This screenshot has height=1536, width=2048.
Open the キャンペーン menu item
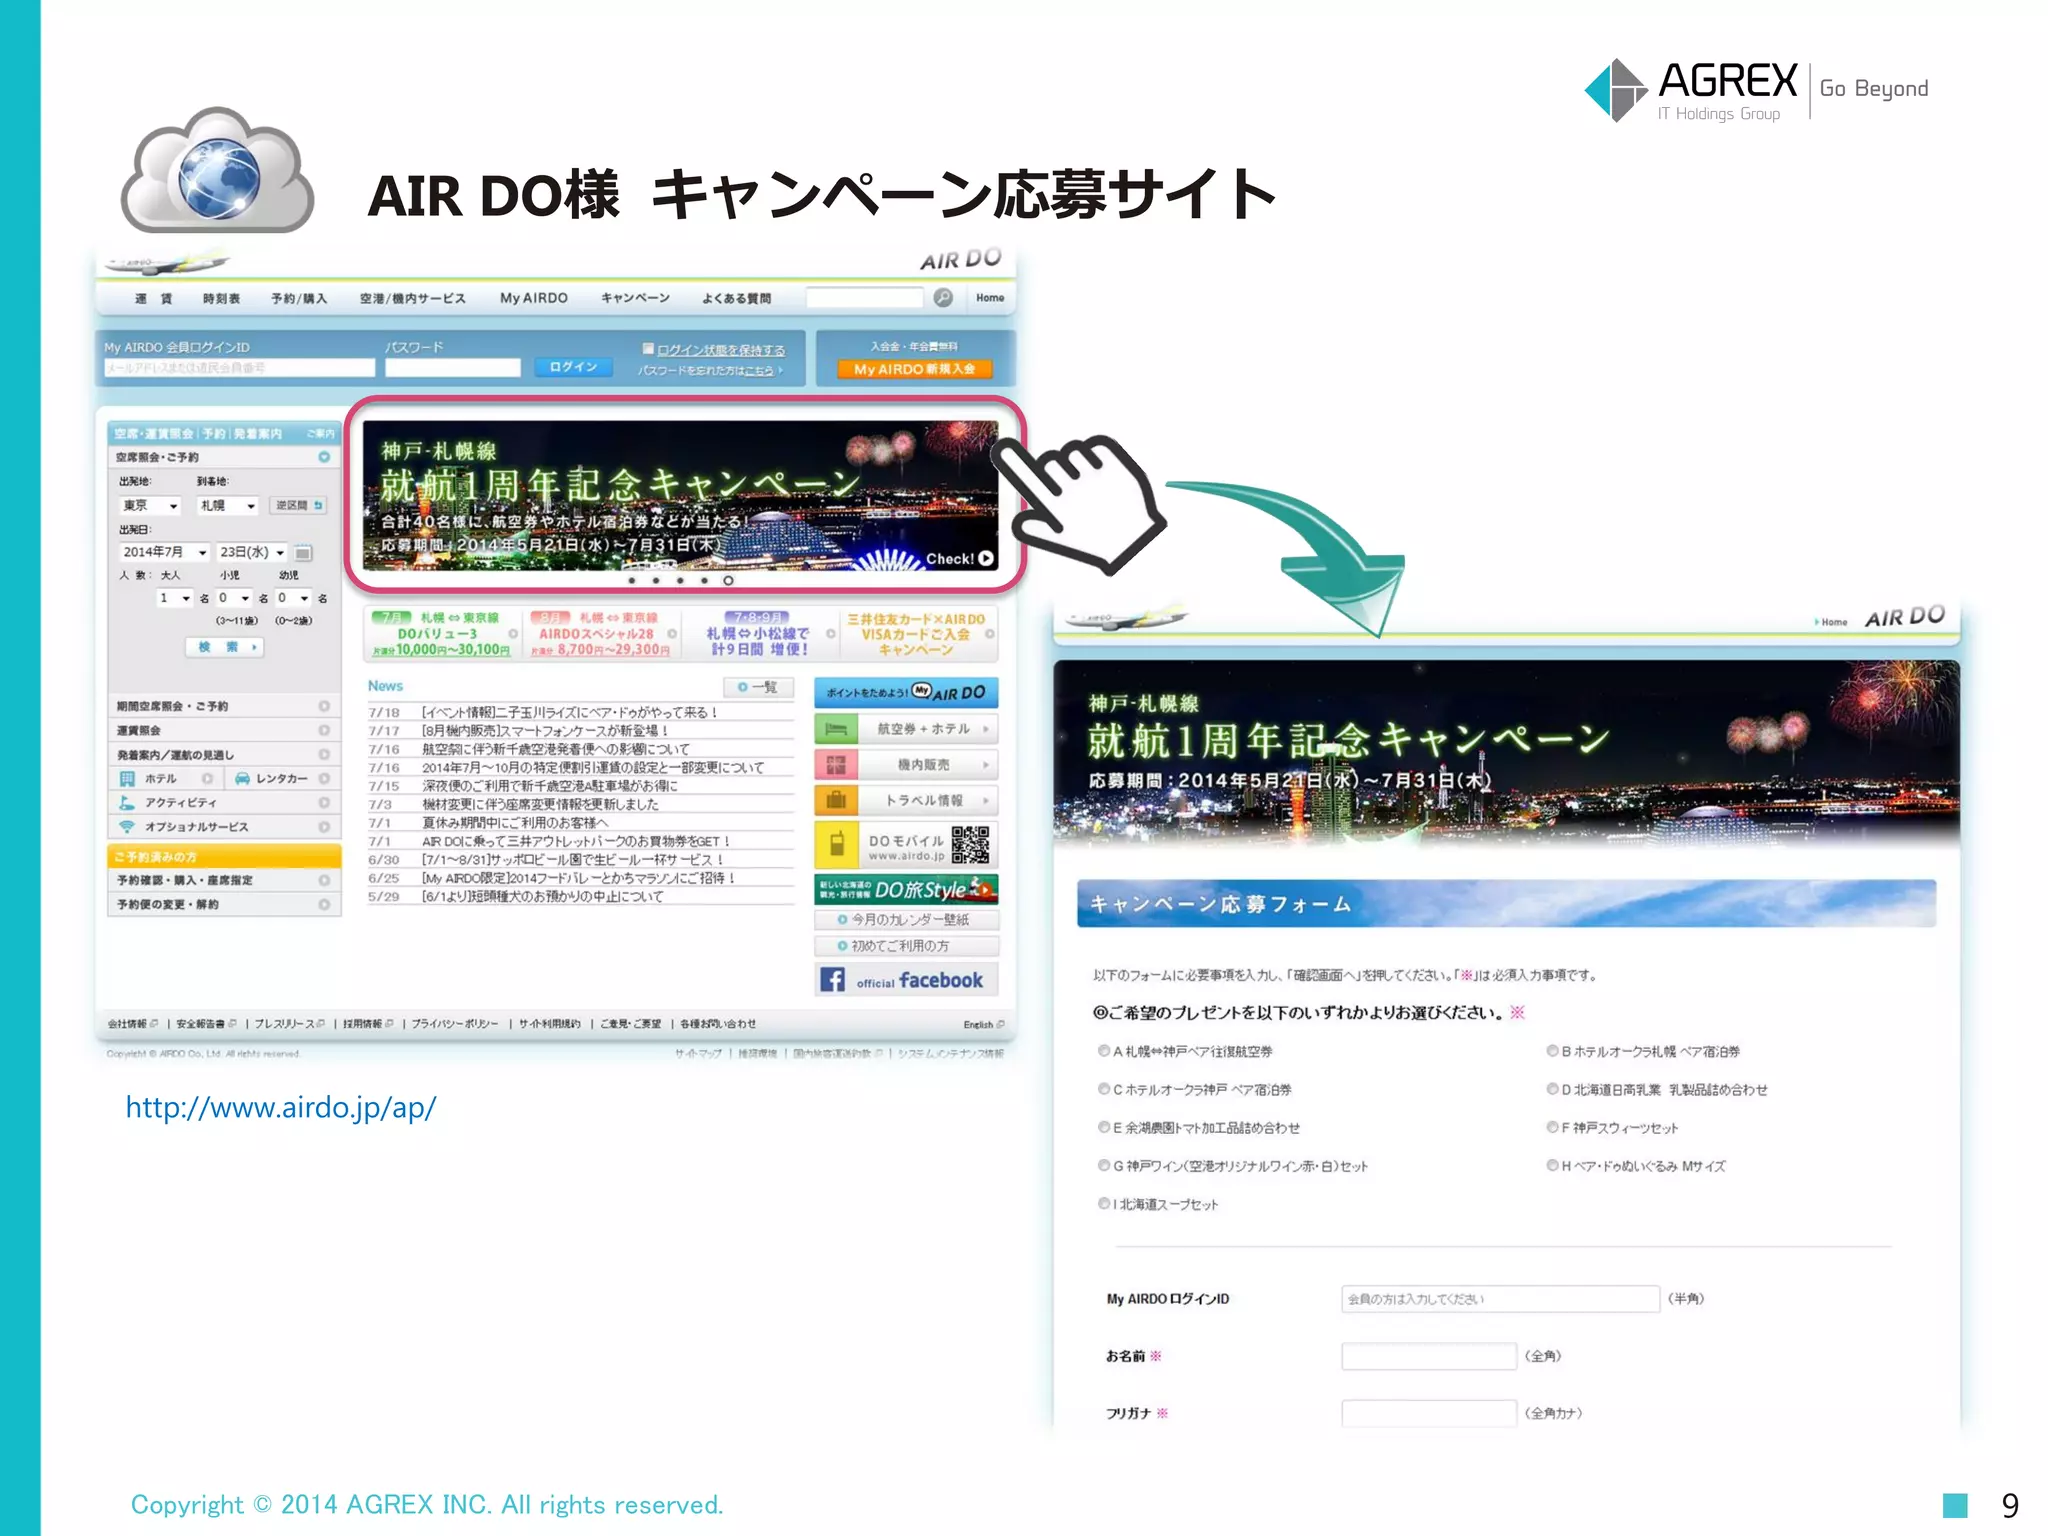tap(636, 298)
